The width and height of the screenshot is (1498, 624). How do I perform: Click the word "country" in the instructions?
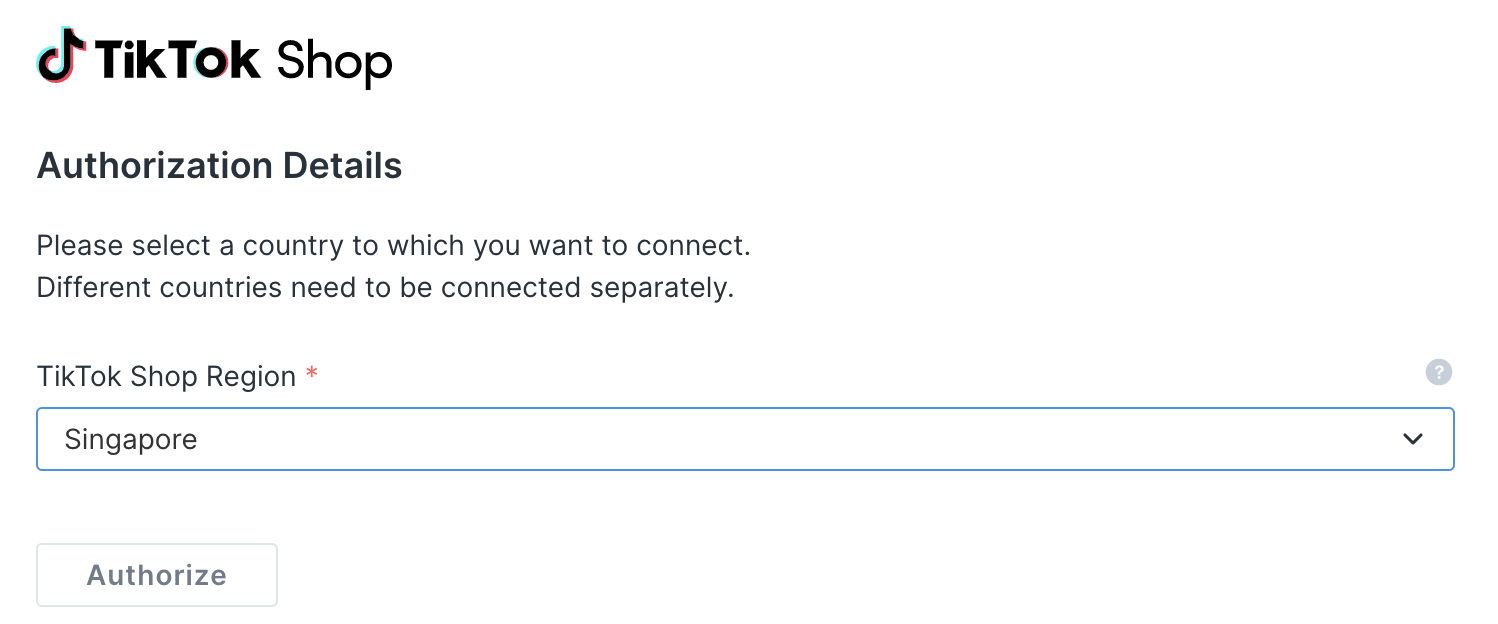(x=288, y=245)
